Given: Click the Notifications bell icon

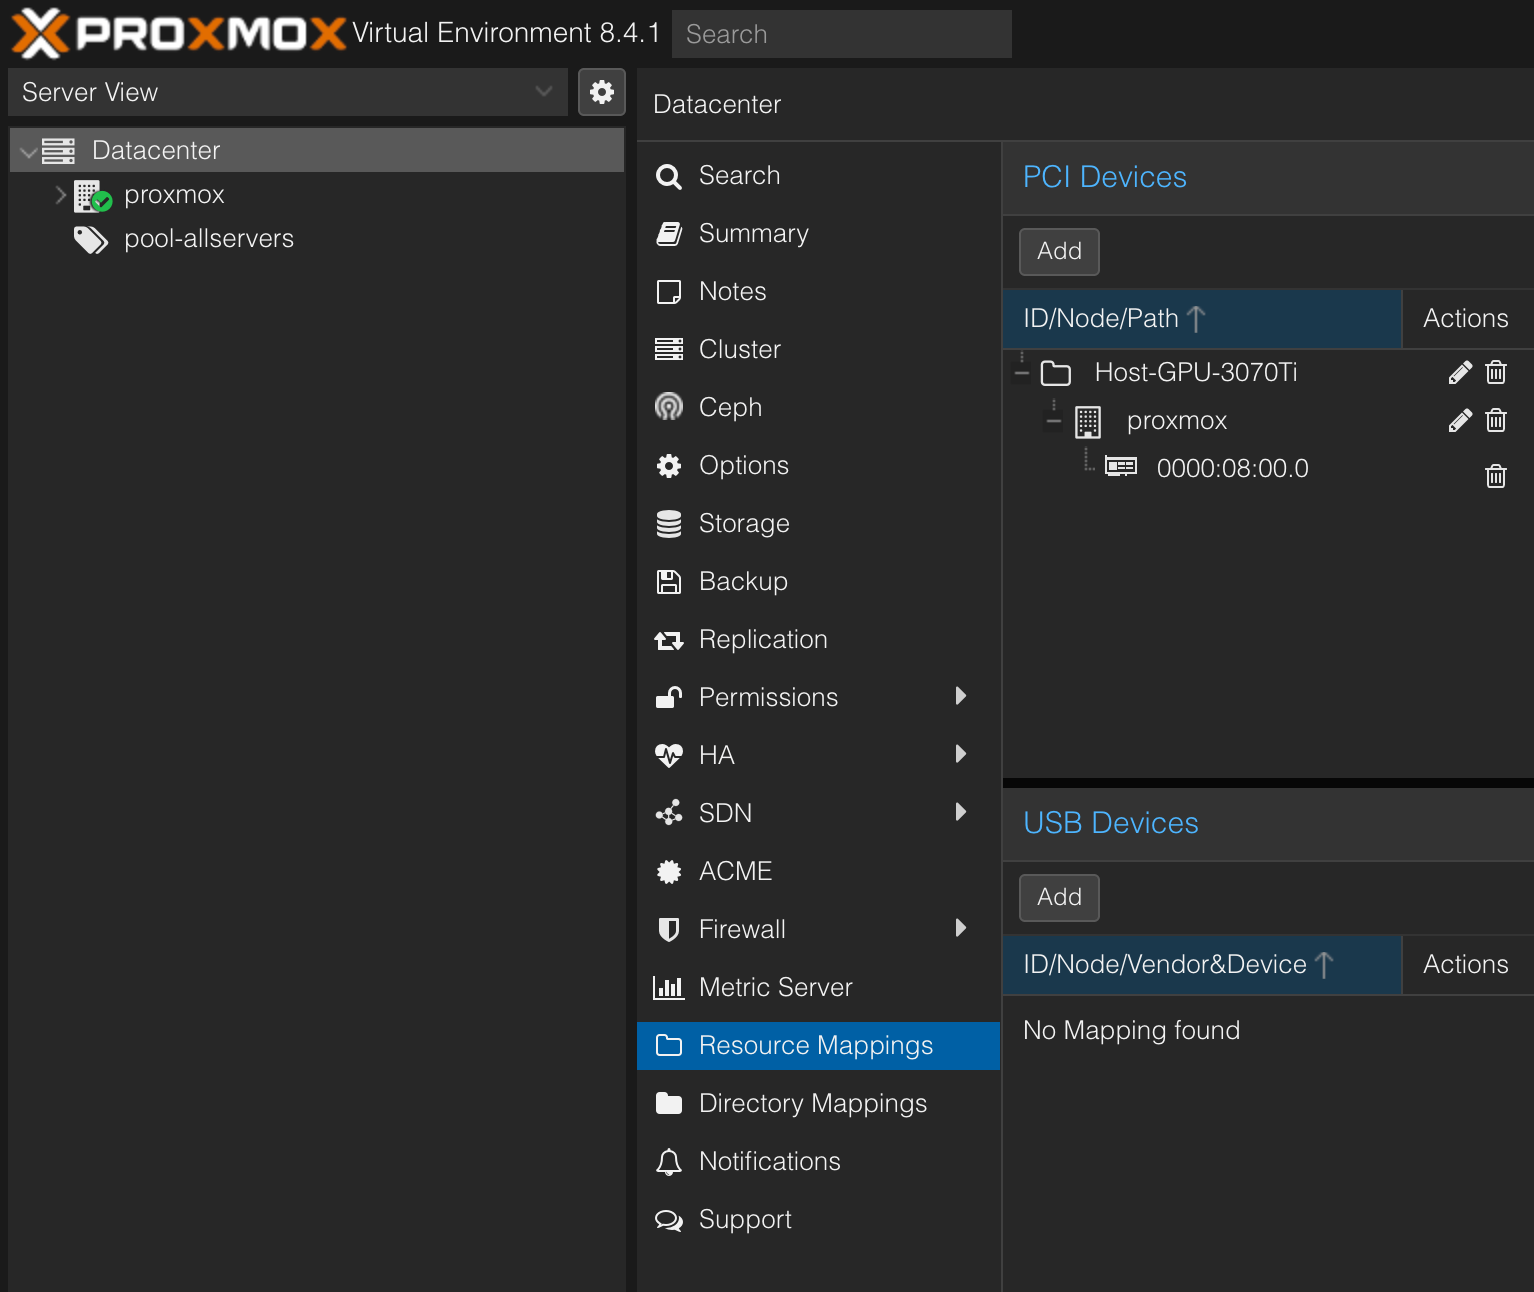Looking at the screenshot, I should click(669, 1162).
